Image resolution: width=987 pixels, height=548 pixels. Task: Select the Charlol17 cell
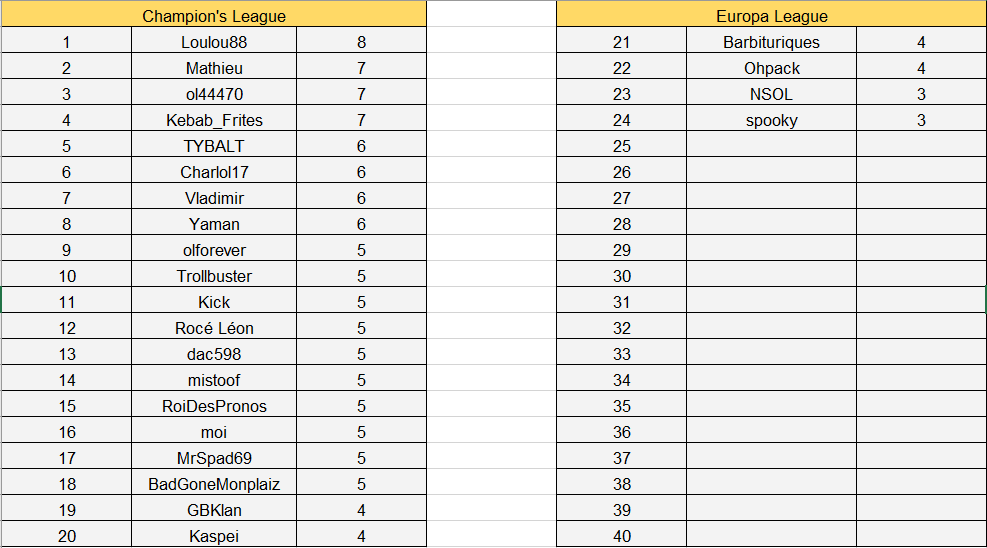click(x=214, y=172)
